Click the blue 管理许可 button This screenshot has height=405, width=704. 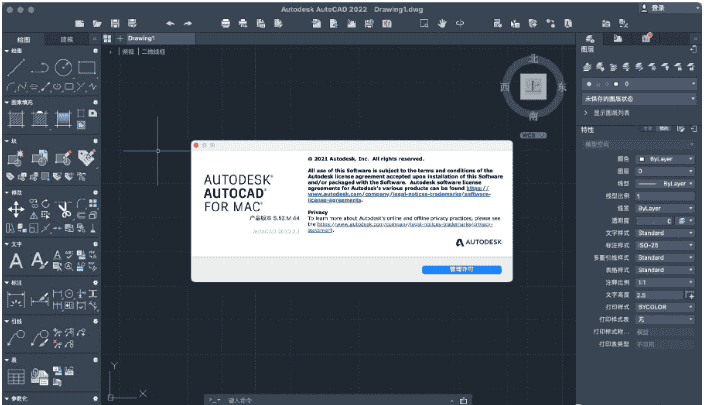coord(462,269)
